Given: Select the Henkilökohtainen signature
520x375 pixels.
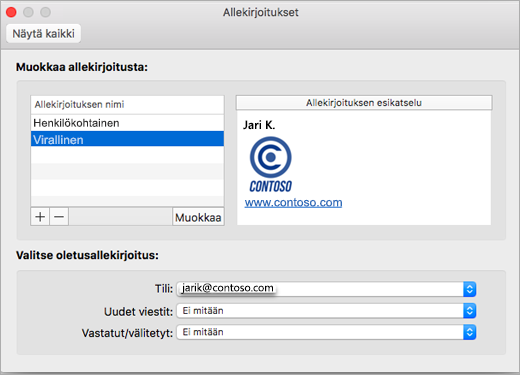Looking at the screenshot, I should pyautogui.click(x=127, y=123).
